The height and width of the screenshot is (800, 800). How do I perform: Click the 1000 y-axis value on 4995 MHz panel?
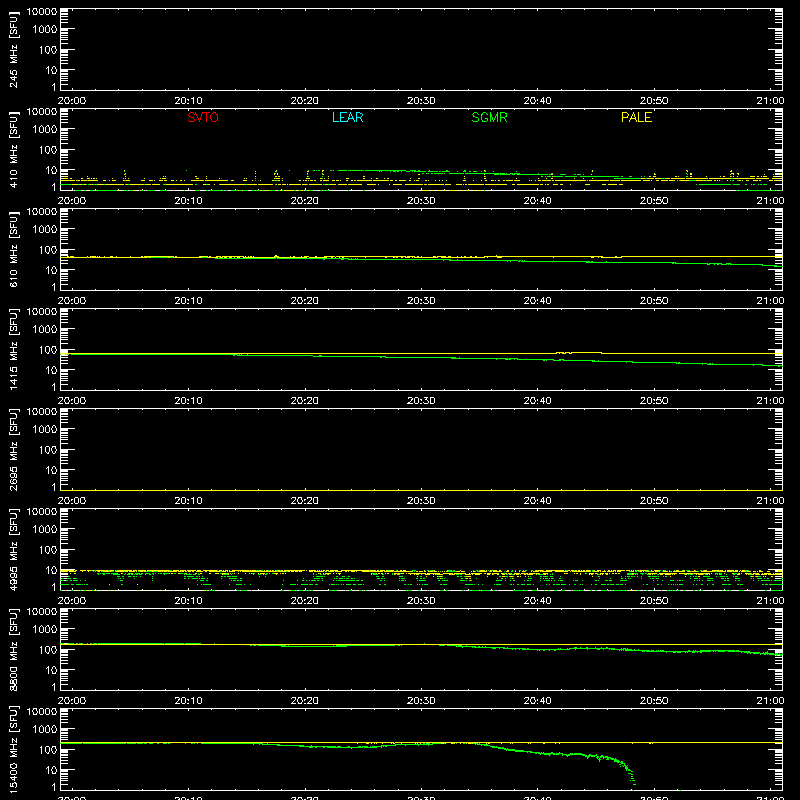45,530
